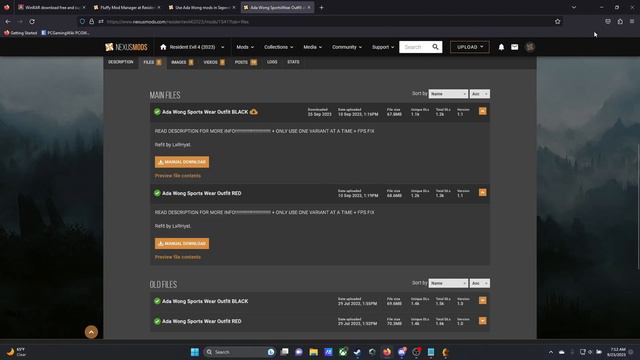Switch to Use Ada Wong mods tab
The height and width of the screenshot is (360, 640).
point(202,7)
